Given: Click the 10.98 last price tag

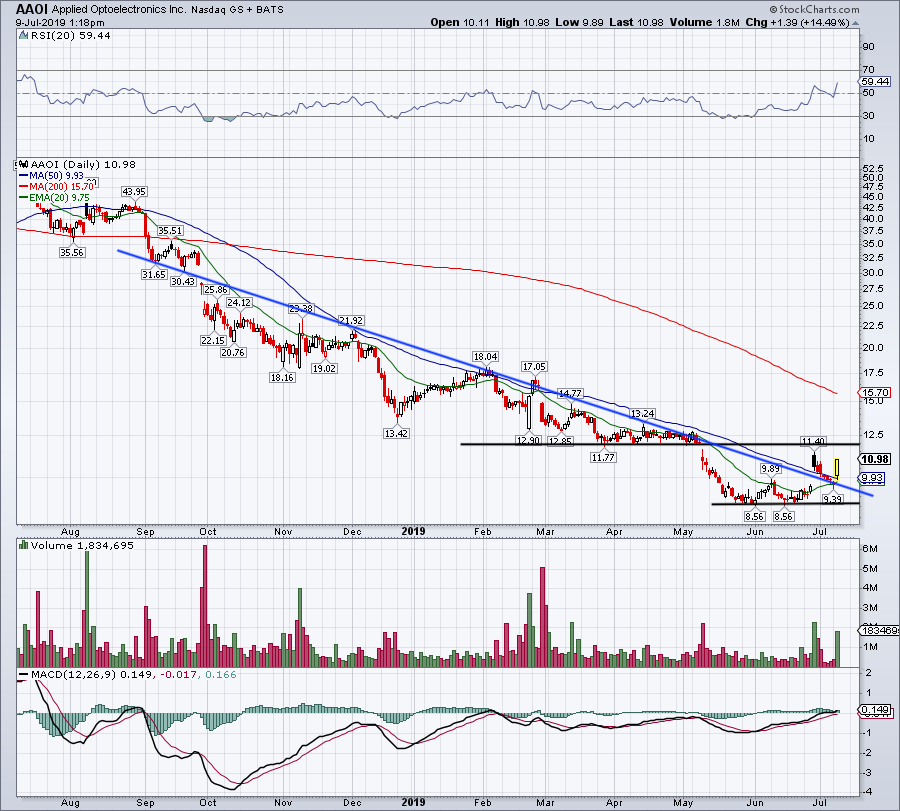Looking at the screenshot, I should point(873,458).
